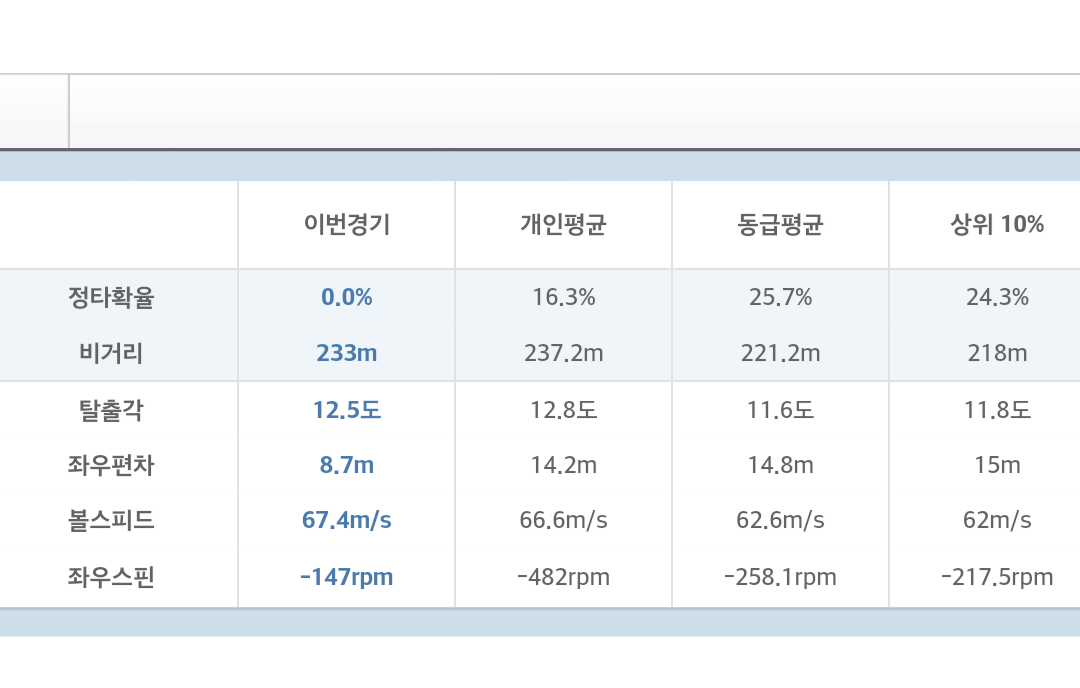The image size is (1080, 688).
Task: Click the 237.2m personal average cell
Action: coord(563,353)
